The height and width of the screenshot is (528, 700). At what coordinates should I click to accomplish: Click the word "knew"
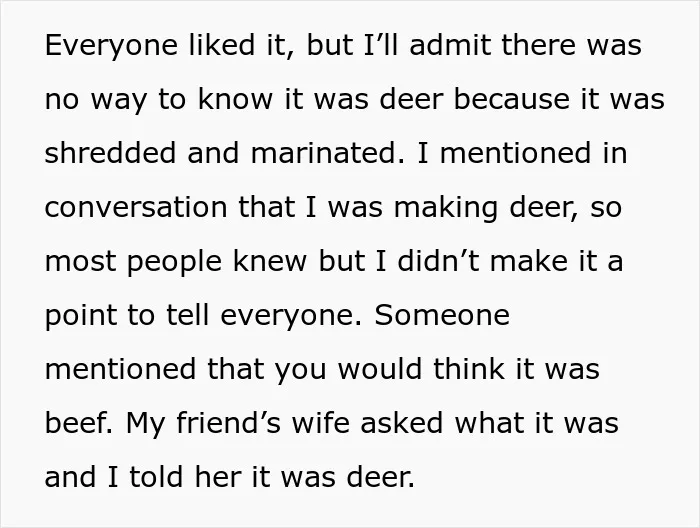click(x=270, y=260)
